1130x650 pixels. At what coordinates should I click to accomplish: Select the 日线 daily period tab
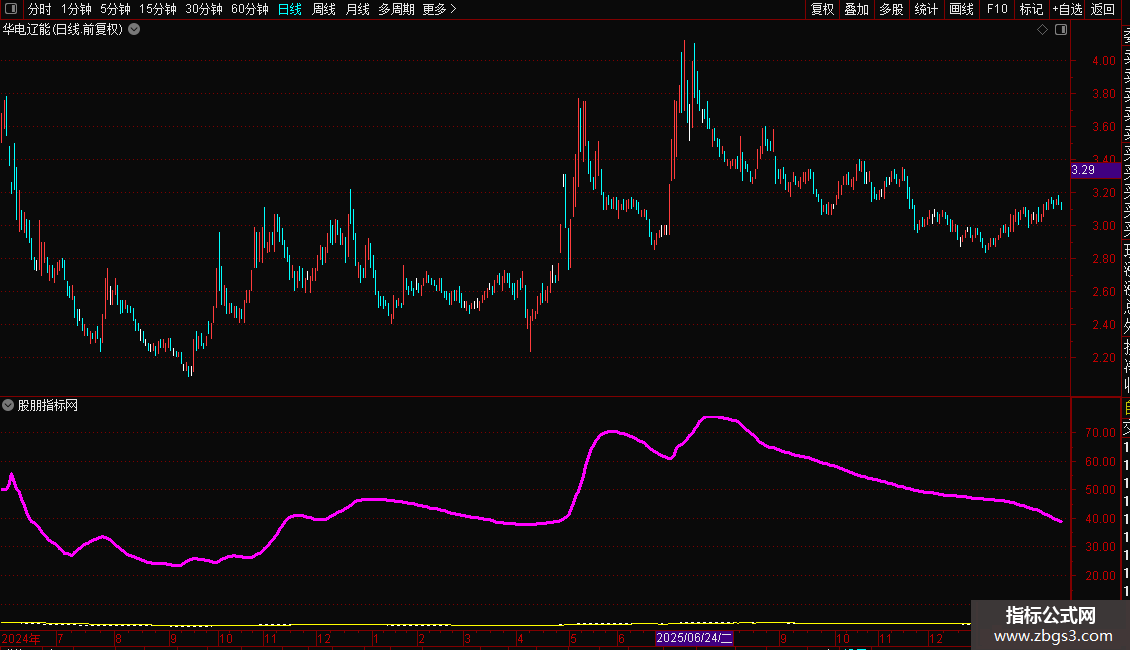click(290, 9)
